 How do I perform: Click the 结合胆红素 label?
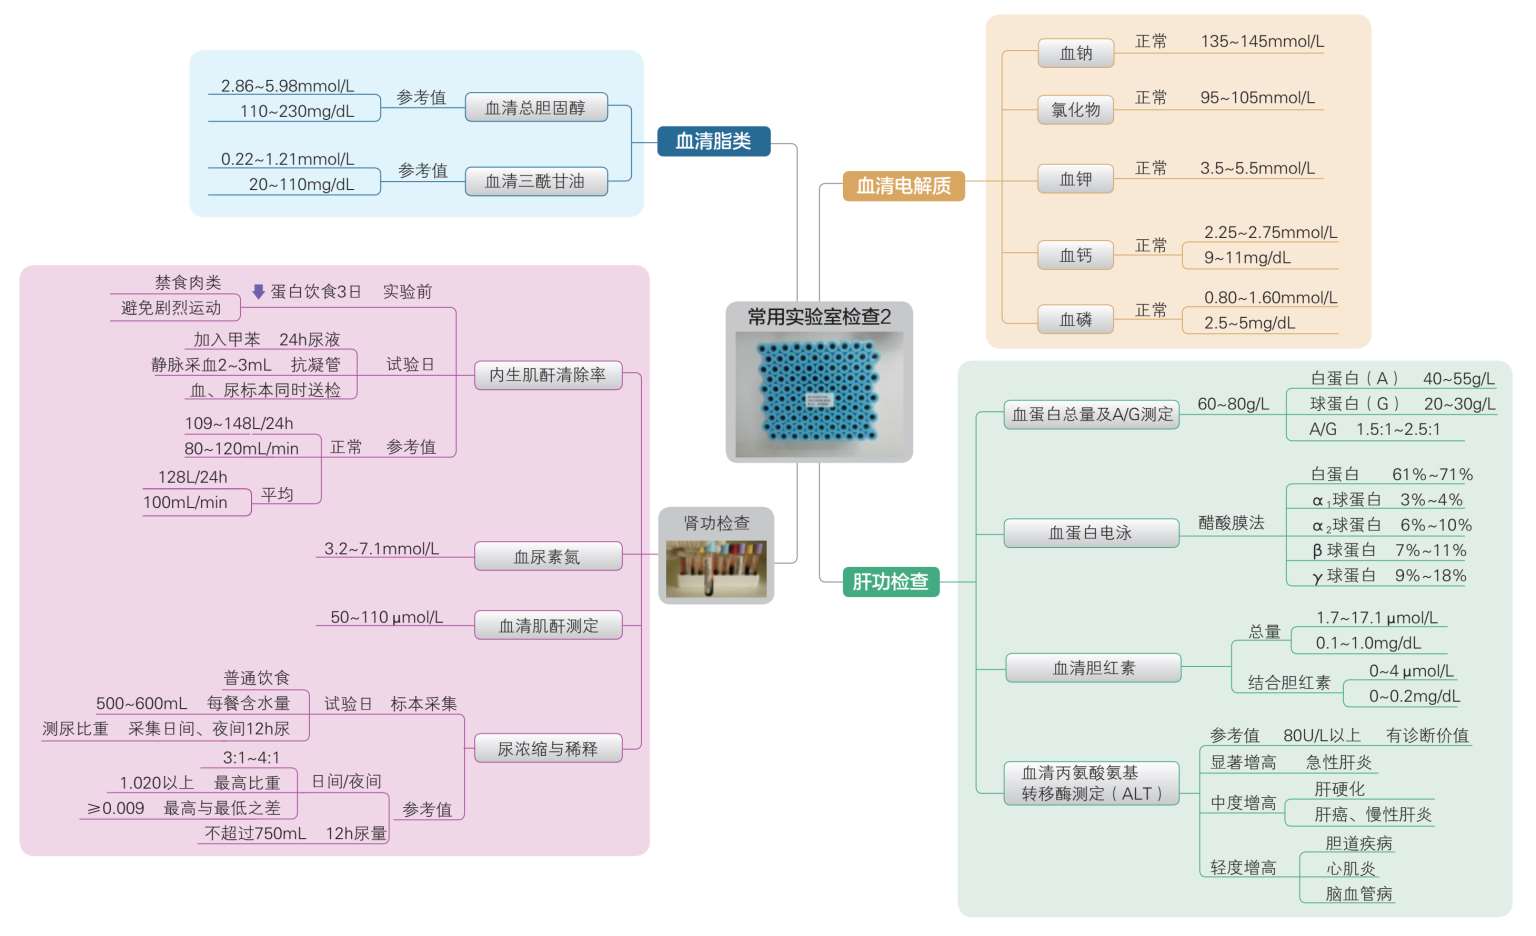tap(1289, 682)
